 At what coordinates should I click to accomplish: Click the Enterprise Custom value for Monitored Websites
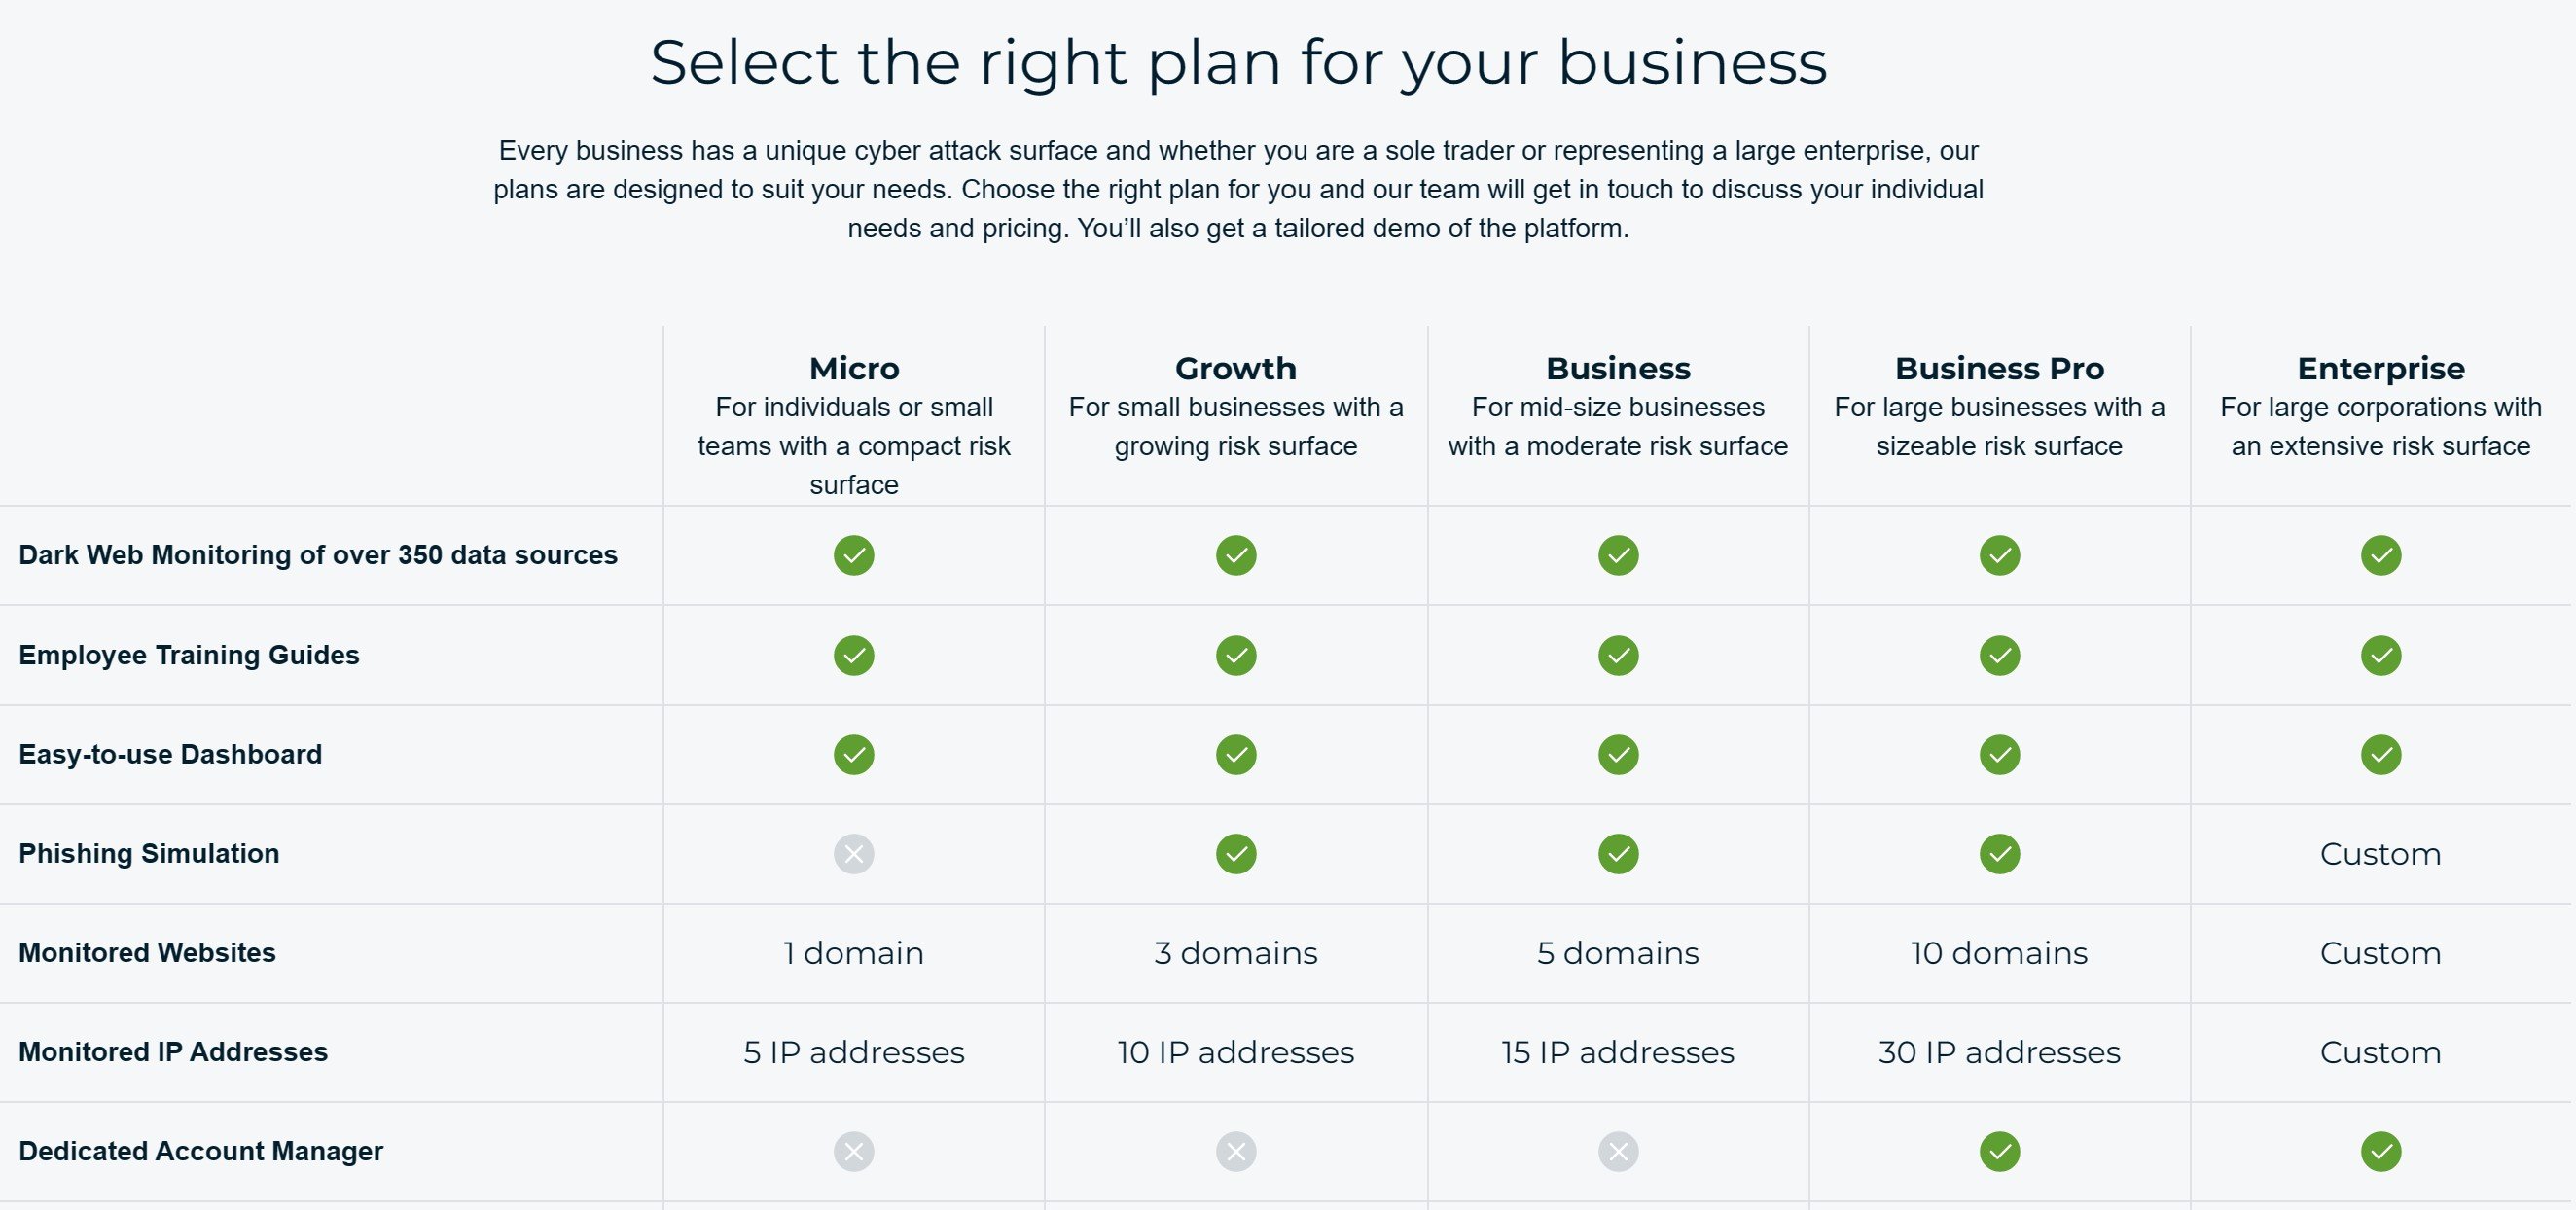pos(2380,953)
